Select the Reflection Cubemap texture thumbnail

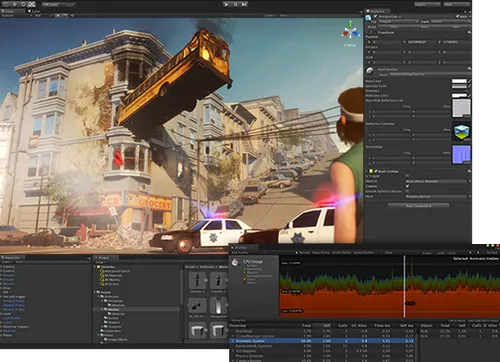point(461,131)
